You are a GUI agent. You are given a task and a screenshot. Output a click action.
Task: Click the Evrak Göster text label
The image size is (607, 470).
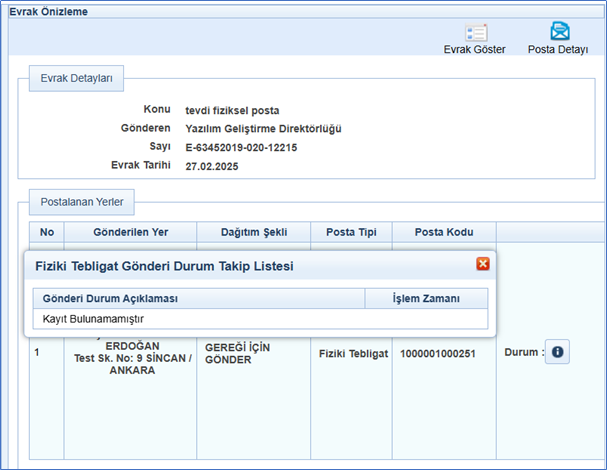coord(475,50)
